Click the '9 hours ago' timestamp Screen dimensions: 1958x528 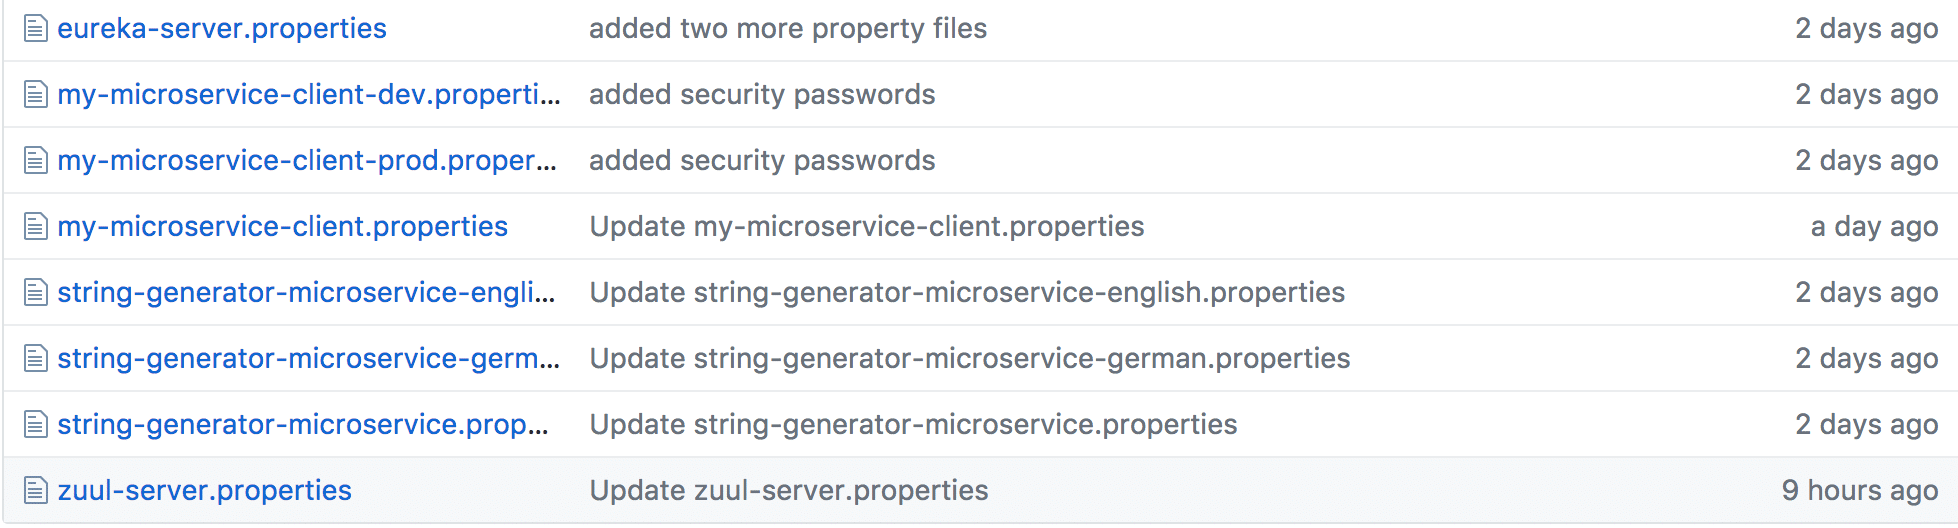[1860, 491]
